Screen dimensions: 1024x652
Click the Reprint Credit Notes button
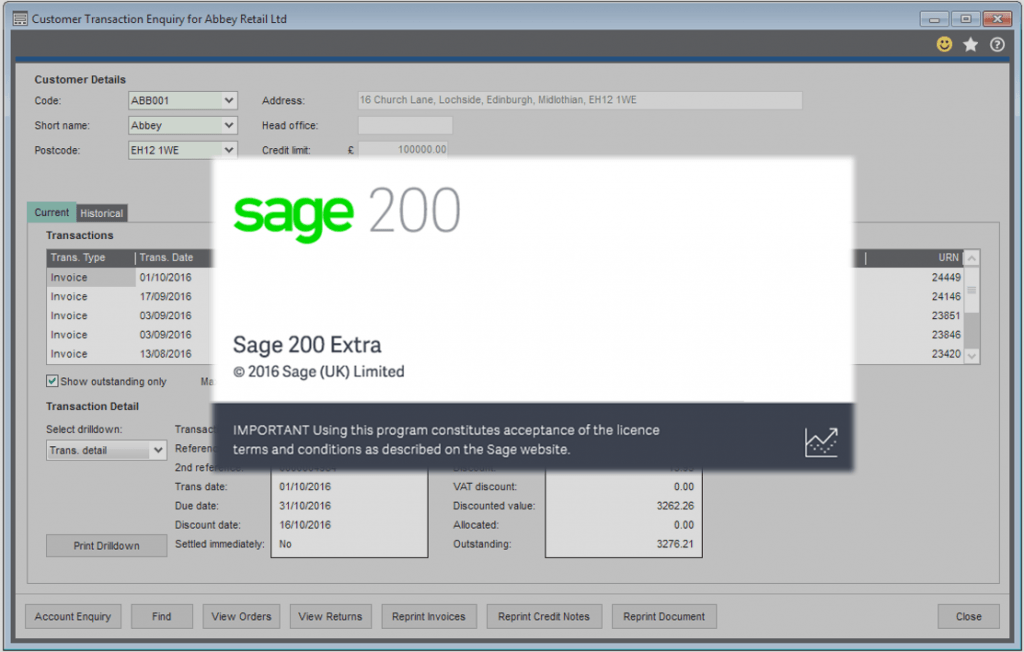click(544, 616)
